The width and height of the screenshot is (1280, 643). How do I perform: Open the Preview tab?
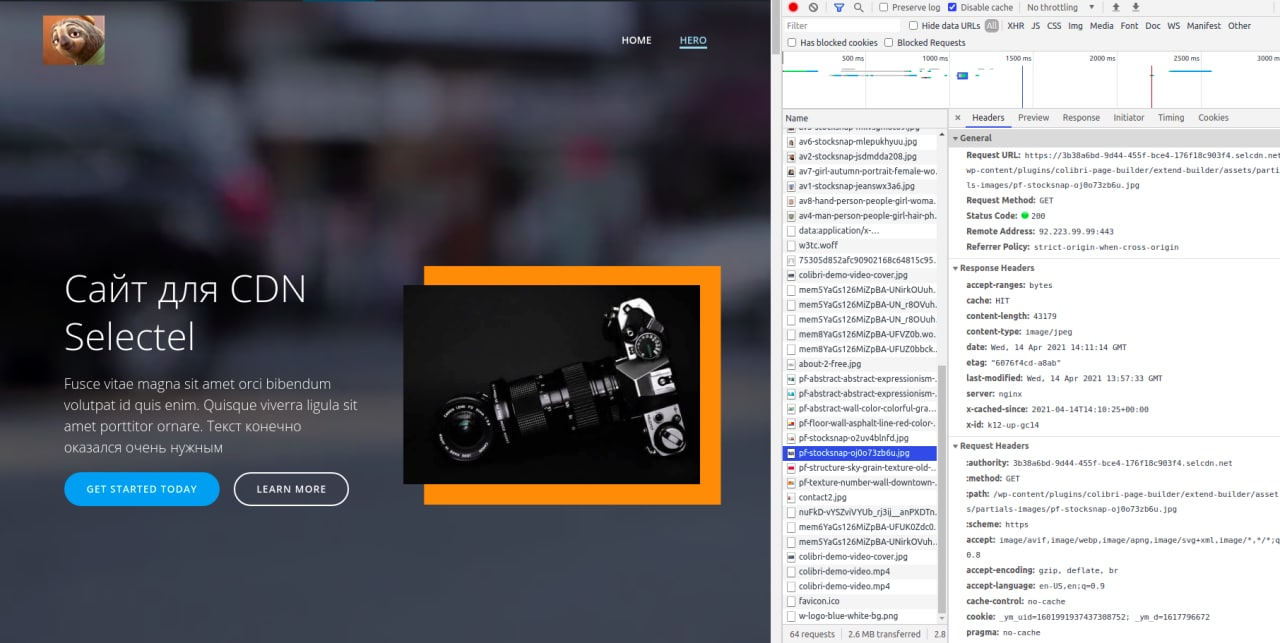1034,118
